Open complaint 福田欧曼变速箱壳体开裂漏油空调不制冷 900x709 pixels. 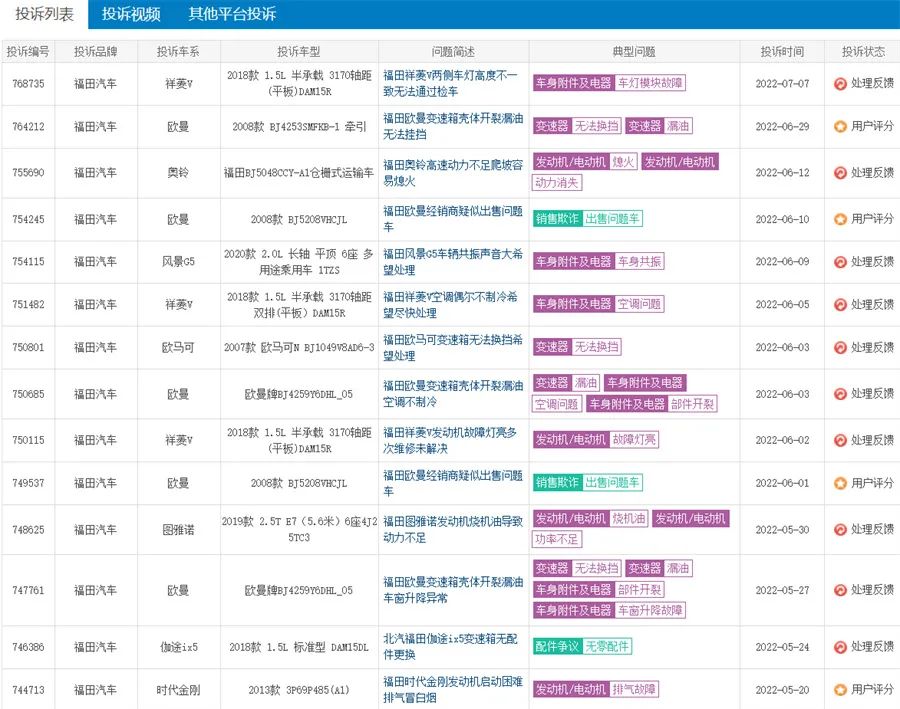point(453,394)
